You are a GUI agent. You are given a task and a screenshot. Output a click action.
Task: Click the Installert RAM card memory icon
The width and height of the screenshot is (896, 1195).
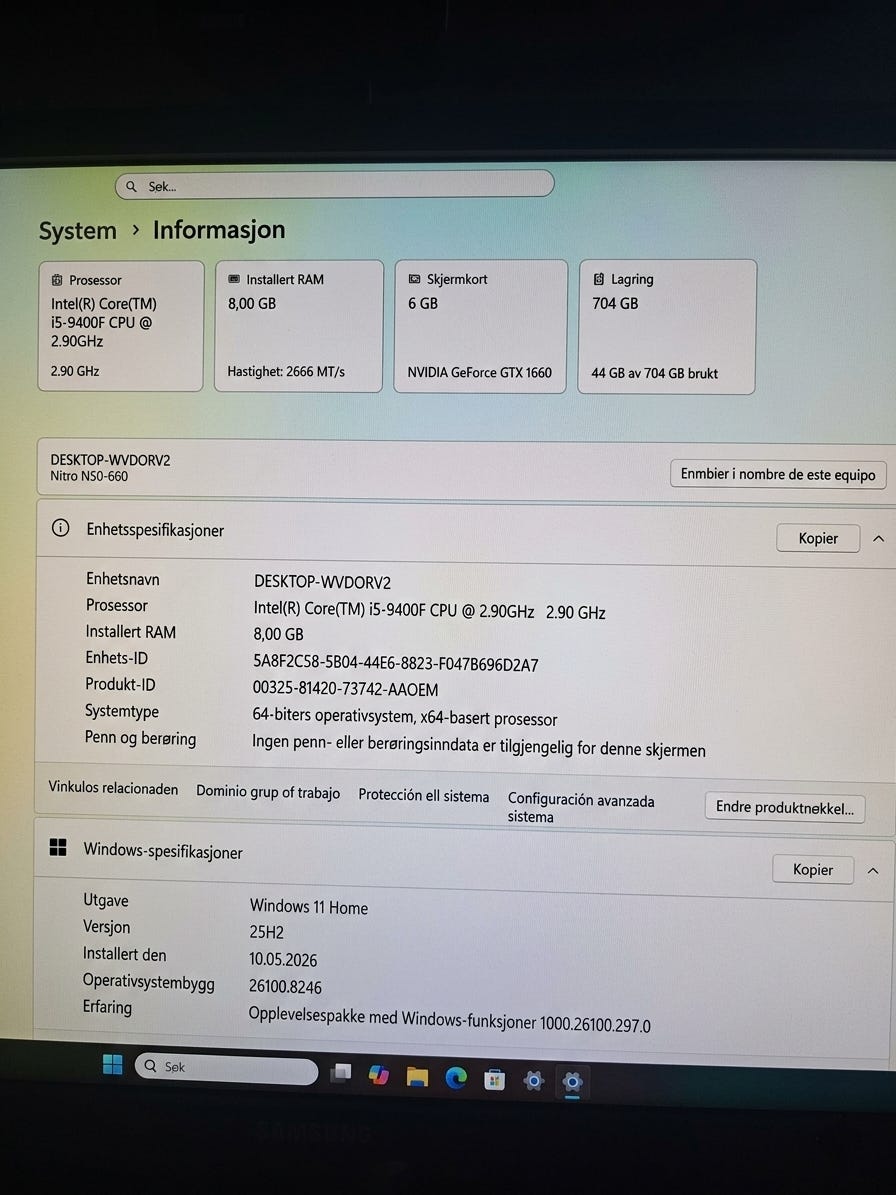[234, 279]
